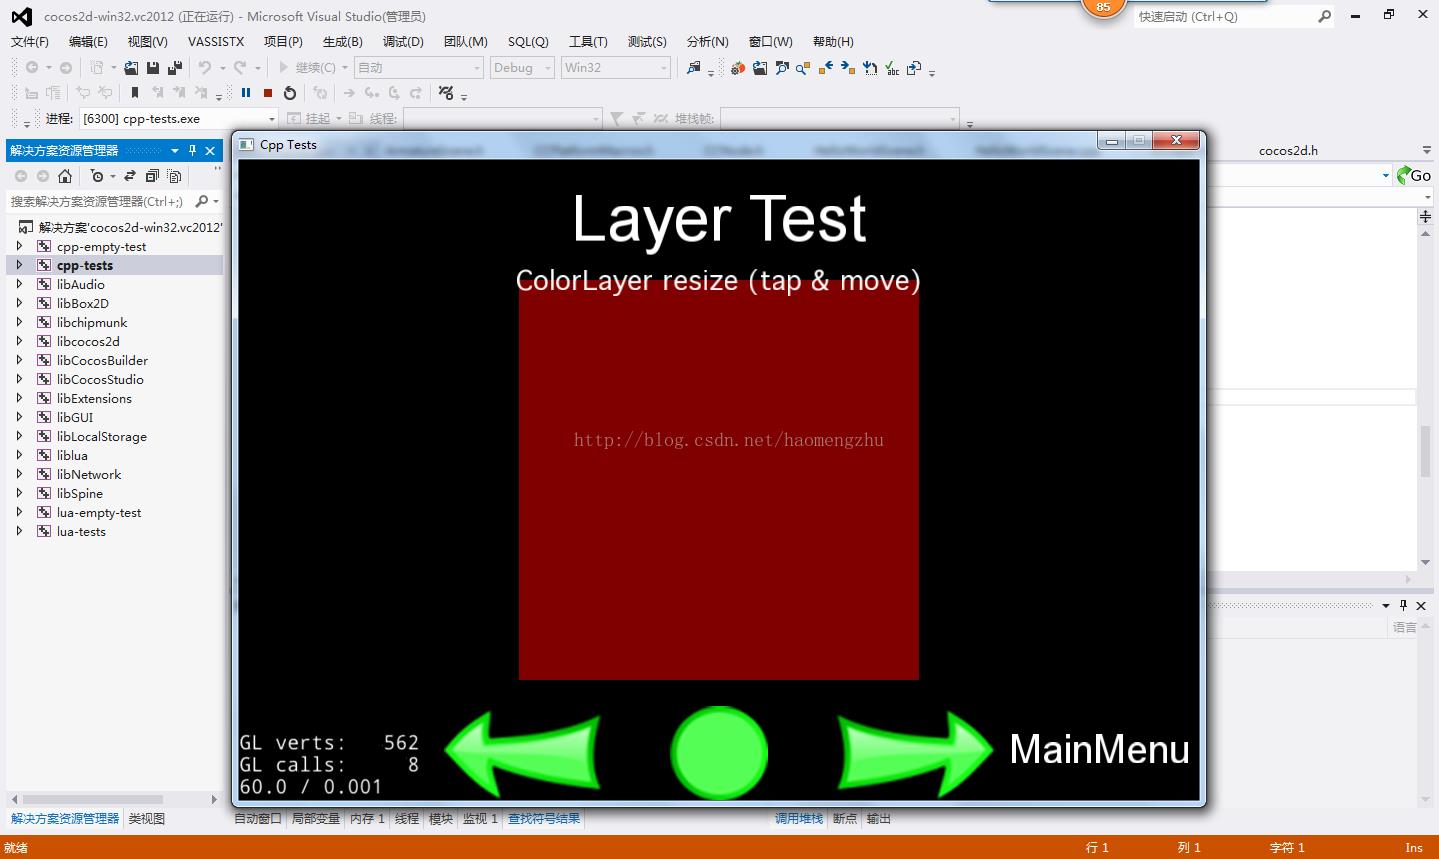
Task: Click the Solution Explorer search magnifier
Action: pos(202,201)
